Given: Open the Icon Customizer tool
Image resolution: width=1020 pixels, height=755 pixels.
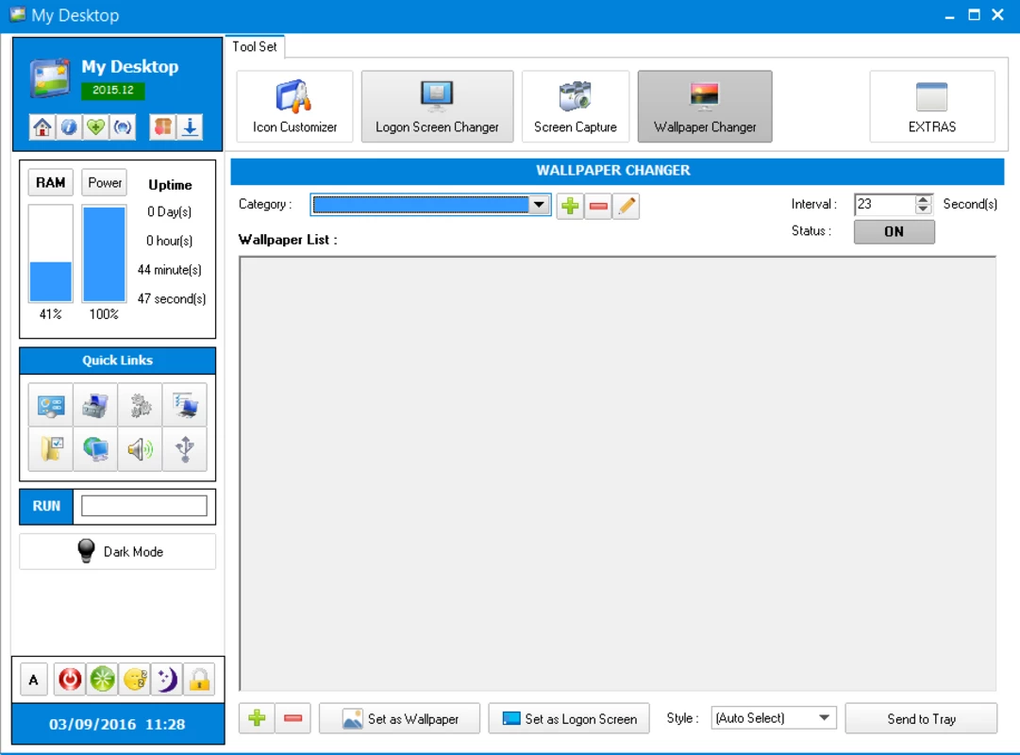Looking at the screenshot, I should (294, 105).
